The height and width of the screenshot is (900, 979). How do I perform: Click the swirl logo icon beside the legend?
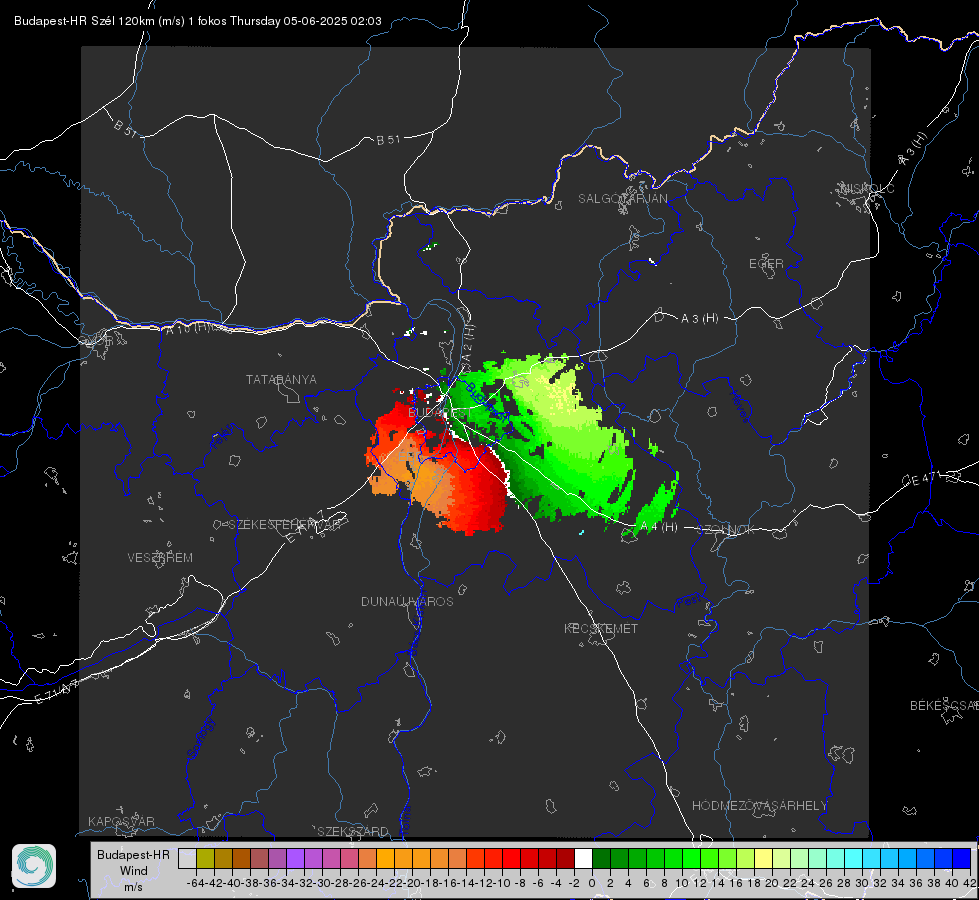point(34,866)
